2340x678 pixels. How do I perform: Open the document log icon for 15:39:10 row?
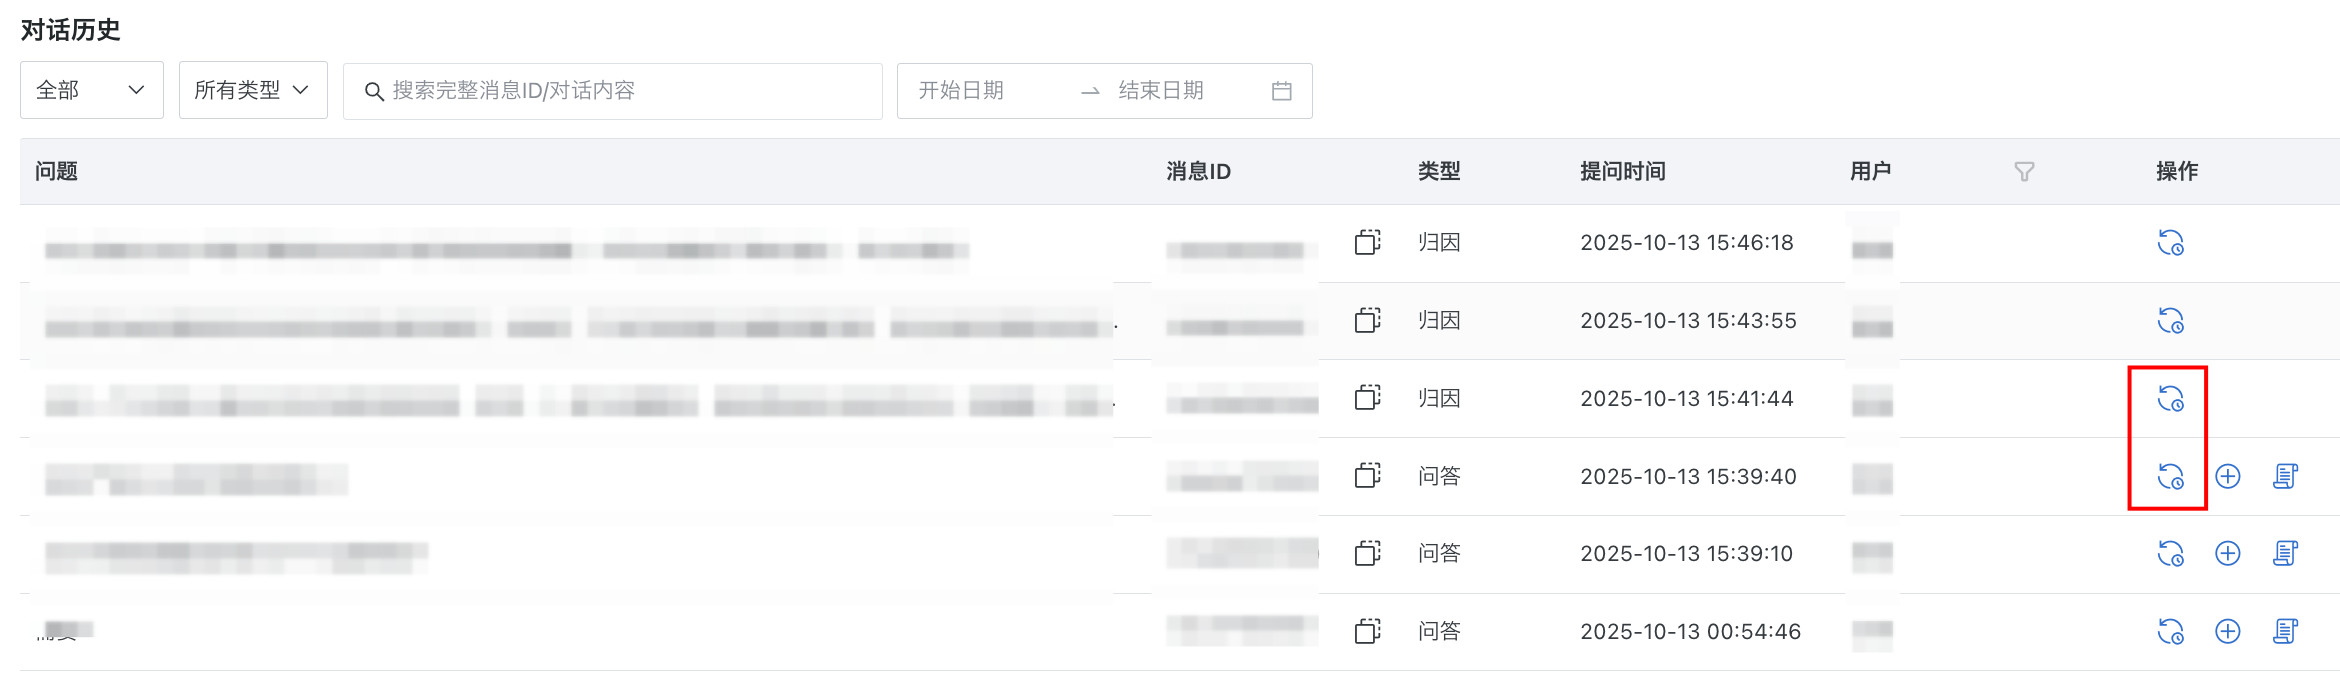[x=2285, y=553]
